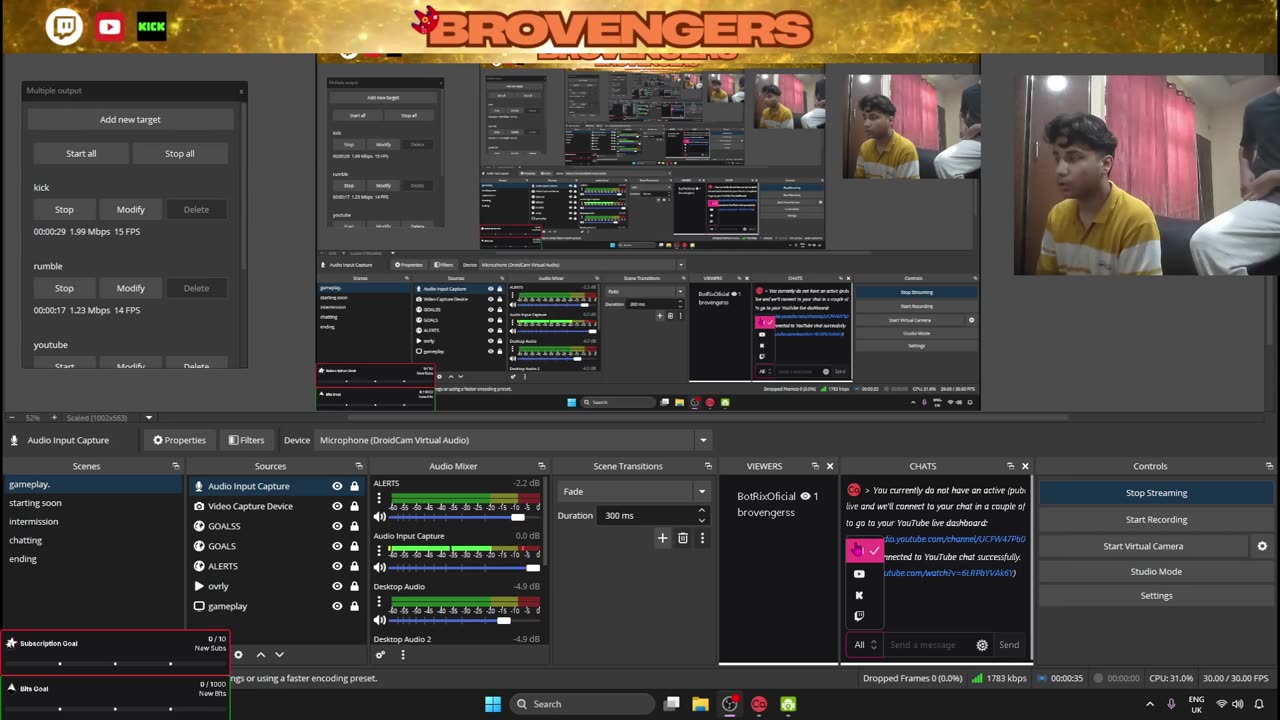Move selected source down
This screenshot has width=1280, height=720.
(279, 655)
